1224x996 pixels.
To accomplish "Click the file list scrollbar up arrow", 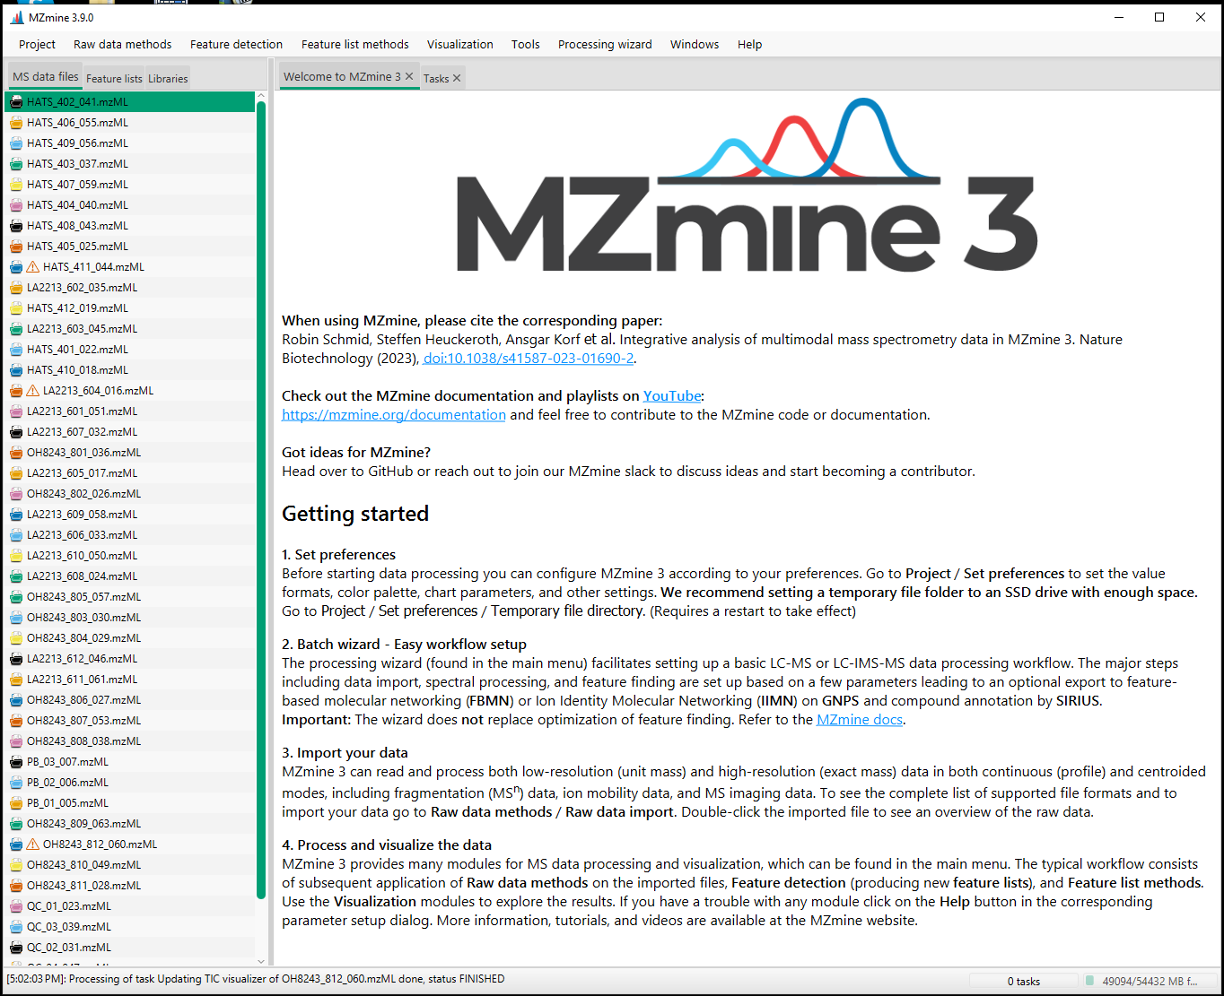I will click(x=261, y=95).
